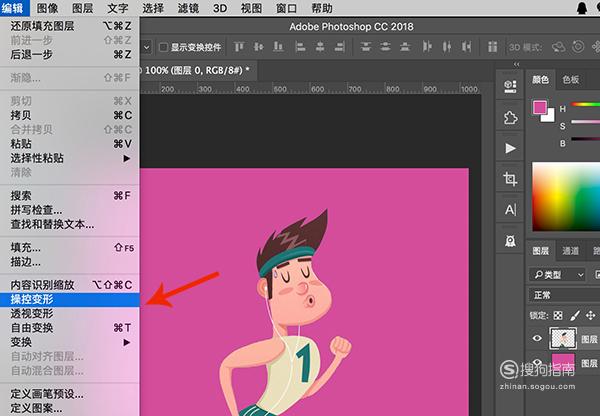The height and width of the screenshot is (416, 600).
Task: Click the S saturation slider
Action: [585, 122]
